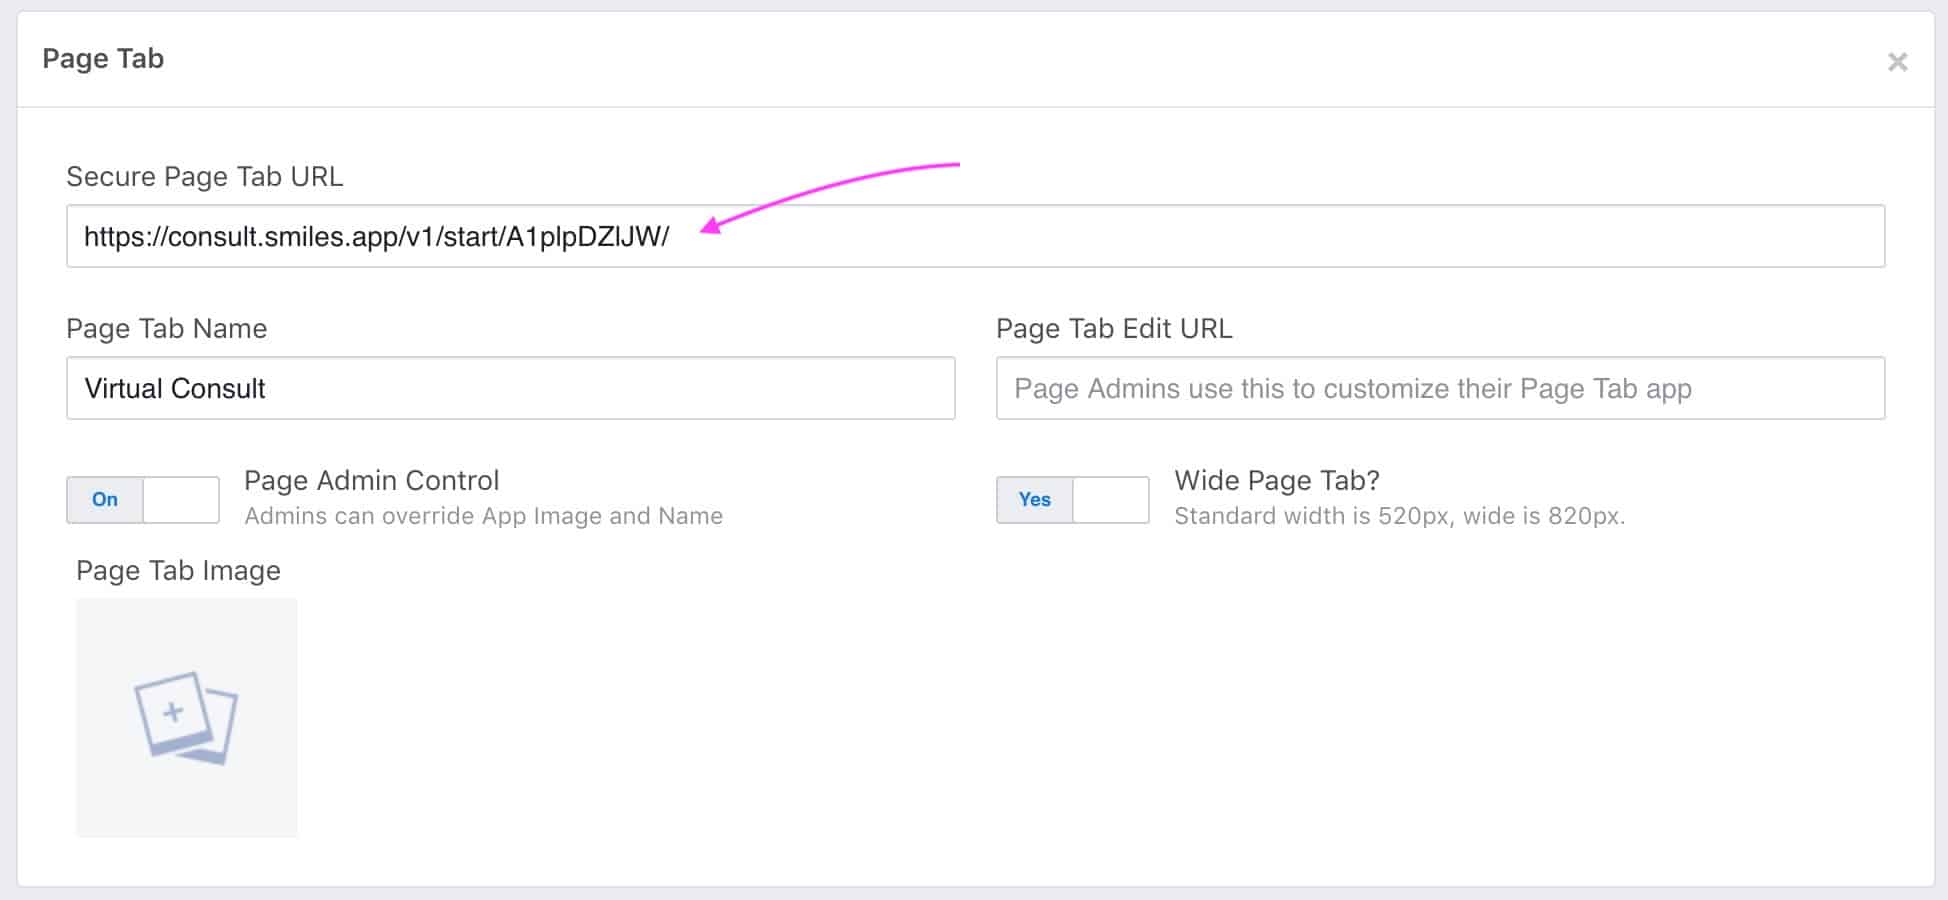
Task: Upload a Page Tab Image
Action: point(187,717)
